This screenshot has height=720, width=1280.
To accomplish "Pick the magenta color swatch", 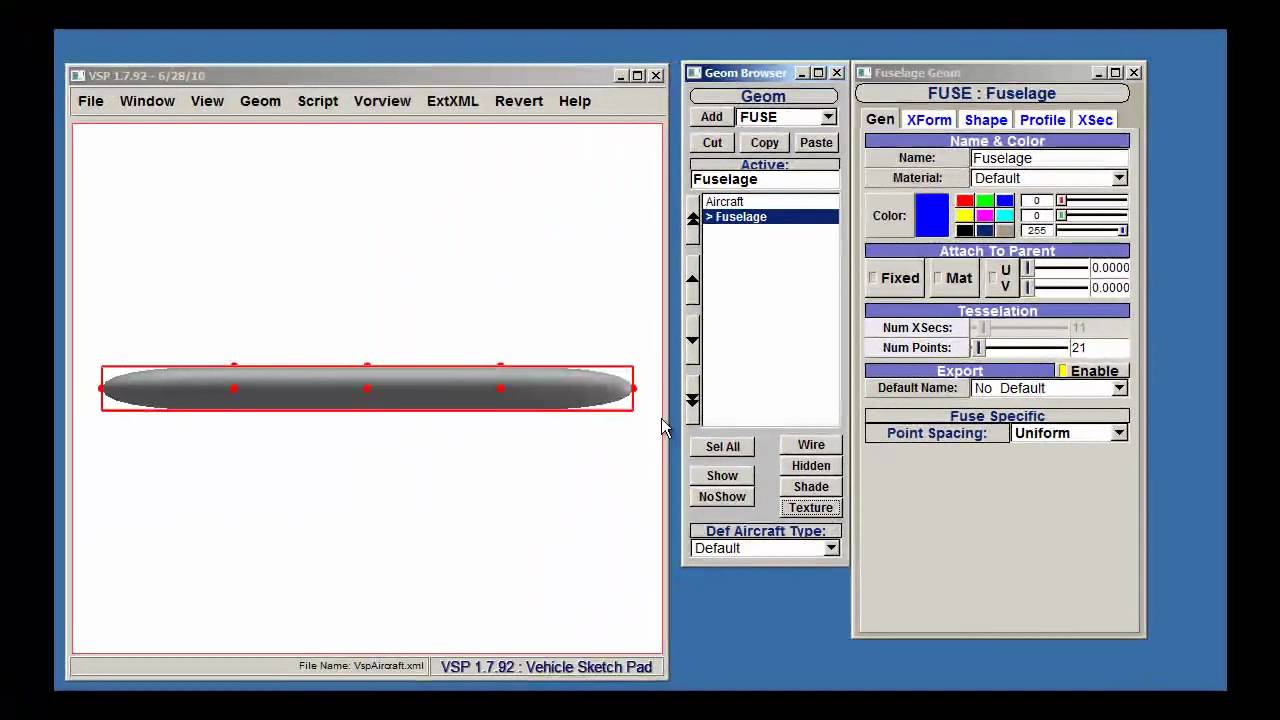I will pyautogui.click(x=985, y=216).
